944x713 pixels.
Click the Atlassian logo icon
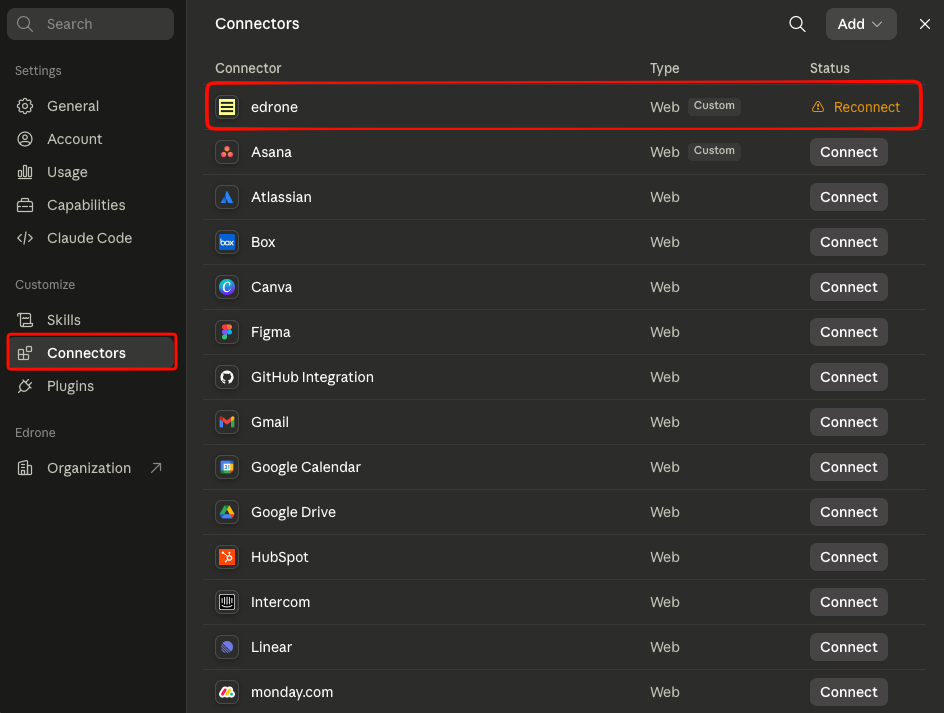tap(227, 197)
